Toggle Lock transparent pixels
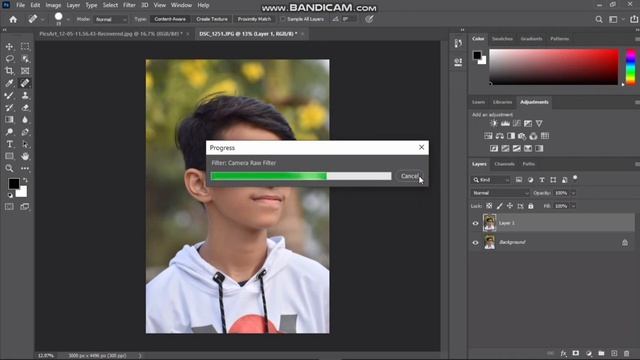The height and width of the screenshot is (360, 640). pyautogui.click(x=489, y=206)
